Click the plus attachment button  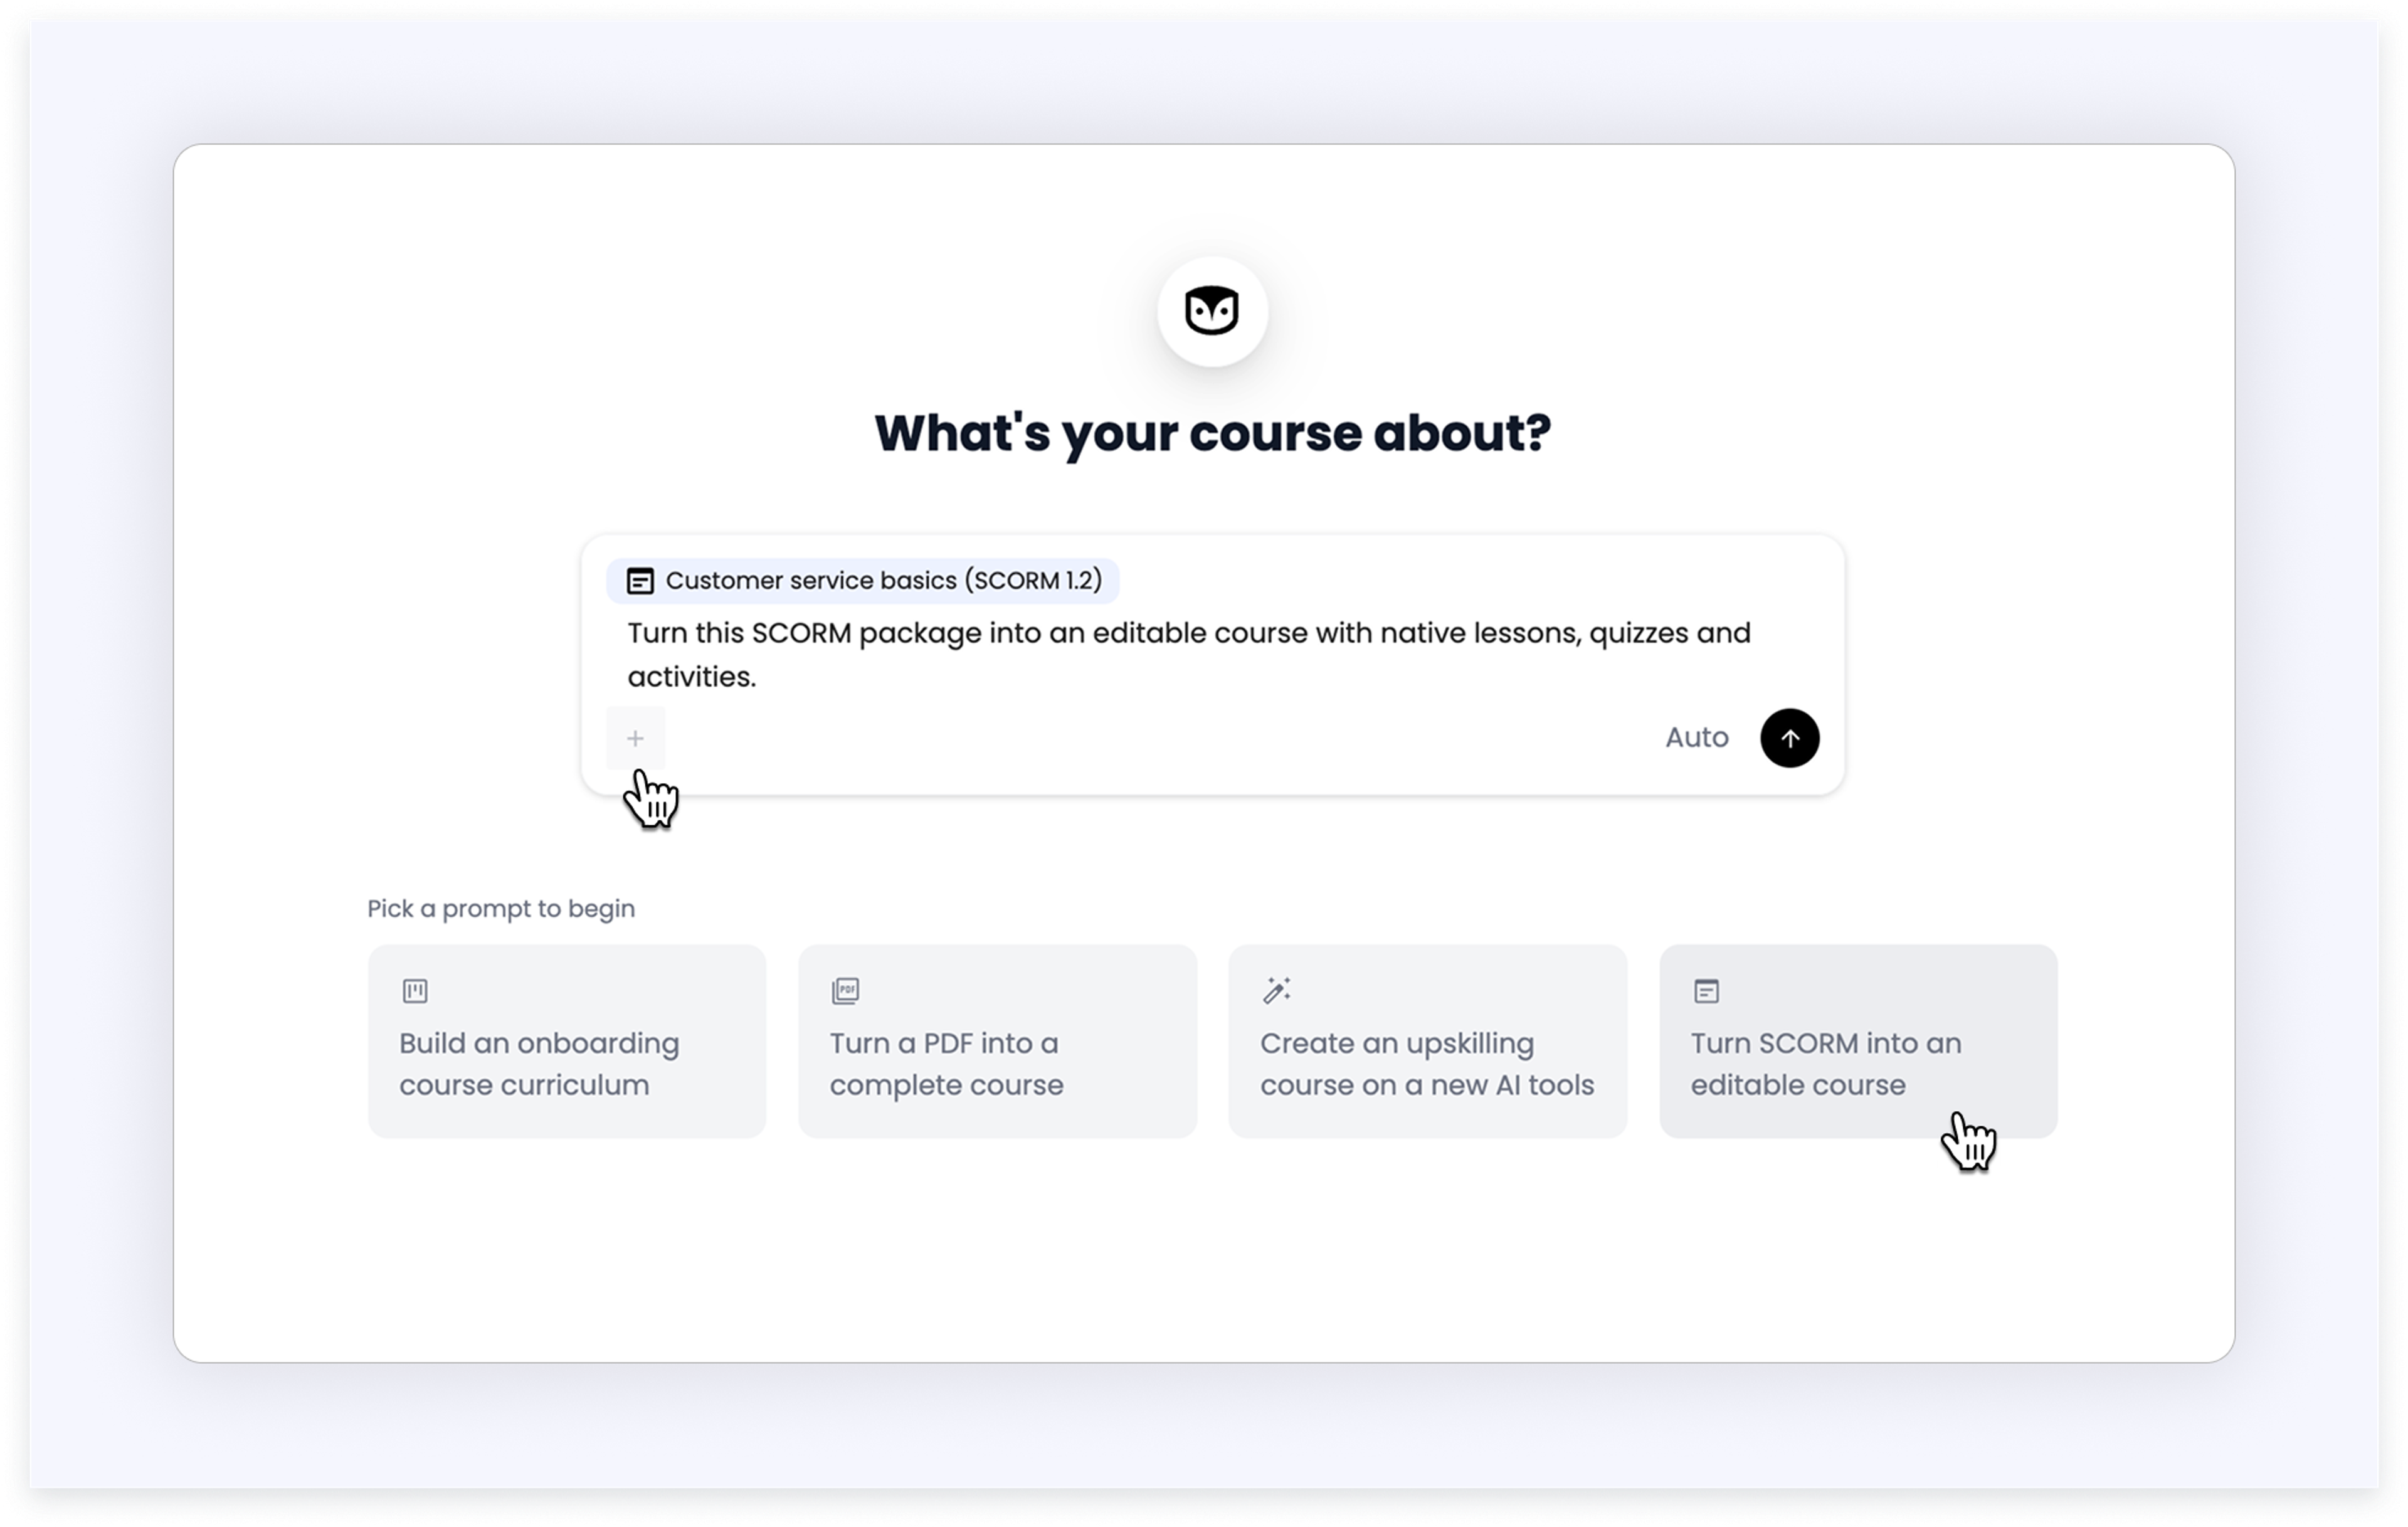pyautogui.click(x=635, y=738)
